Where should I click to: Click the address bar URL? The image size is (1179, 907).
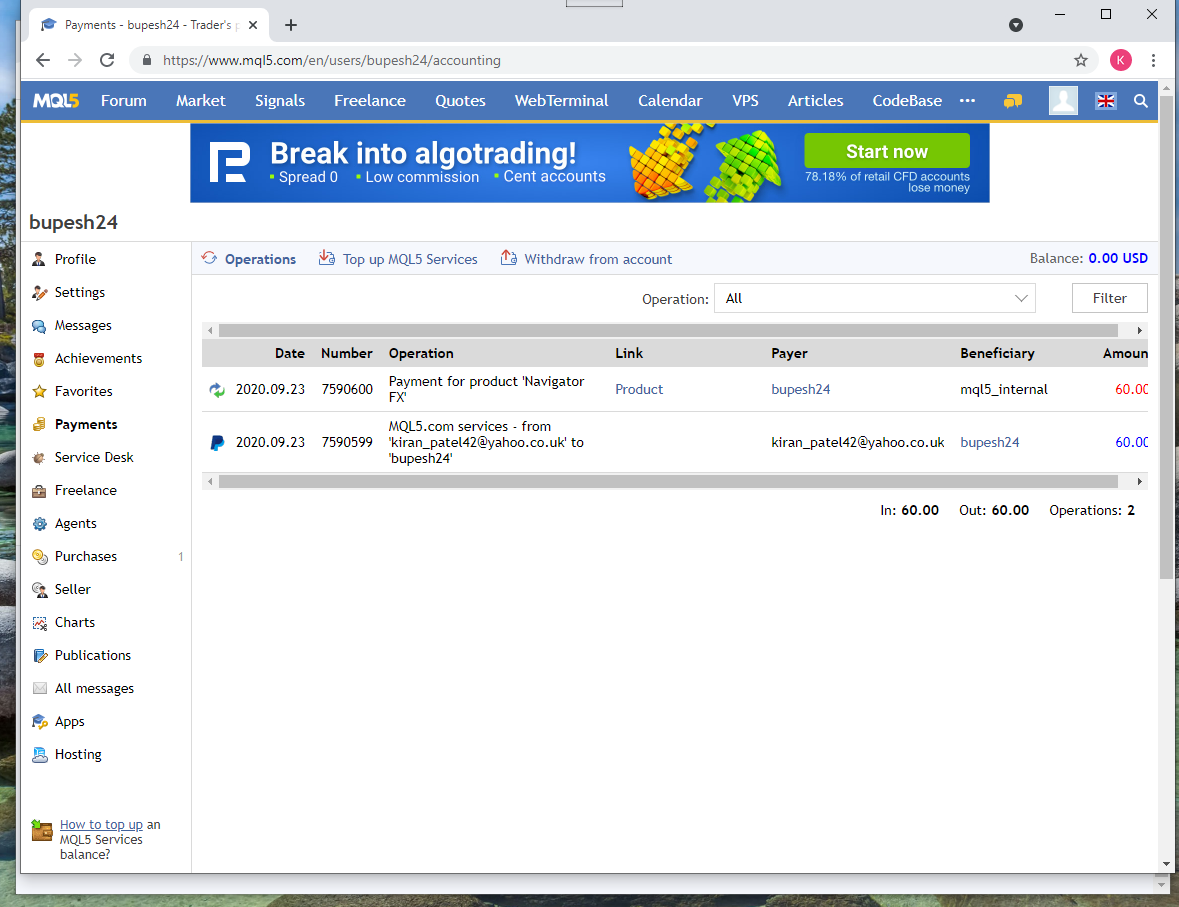pos(332,60)
